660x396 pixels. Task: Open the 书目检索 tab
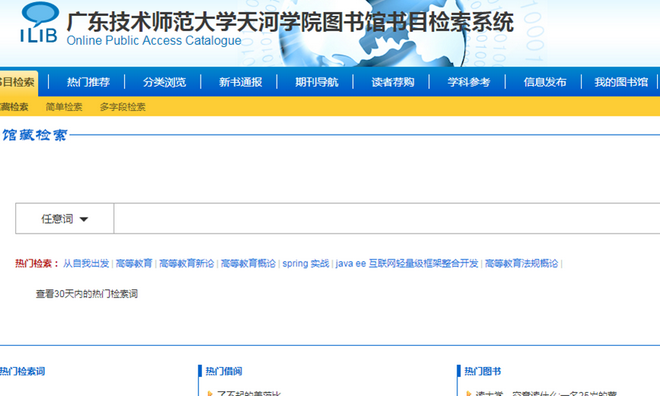pyautogui.click(x=18, y=82)
